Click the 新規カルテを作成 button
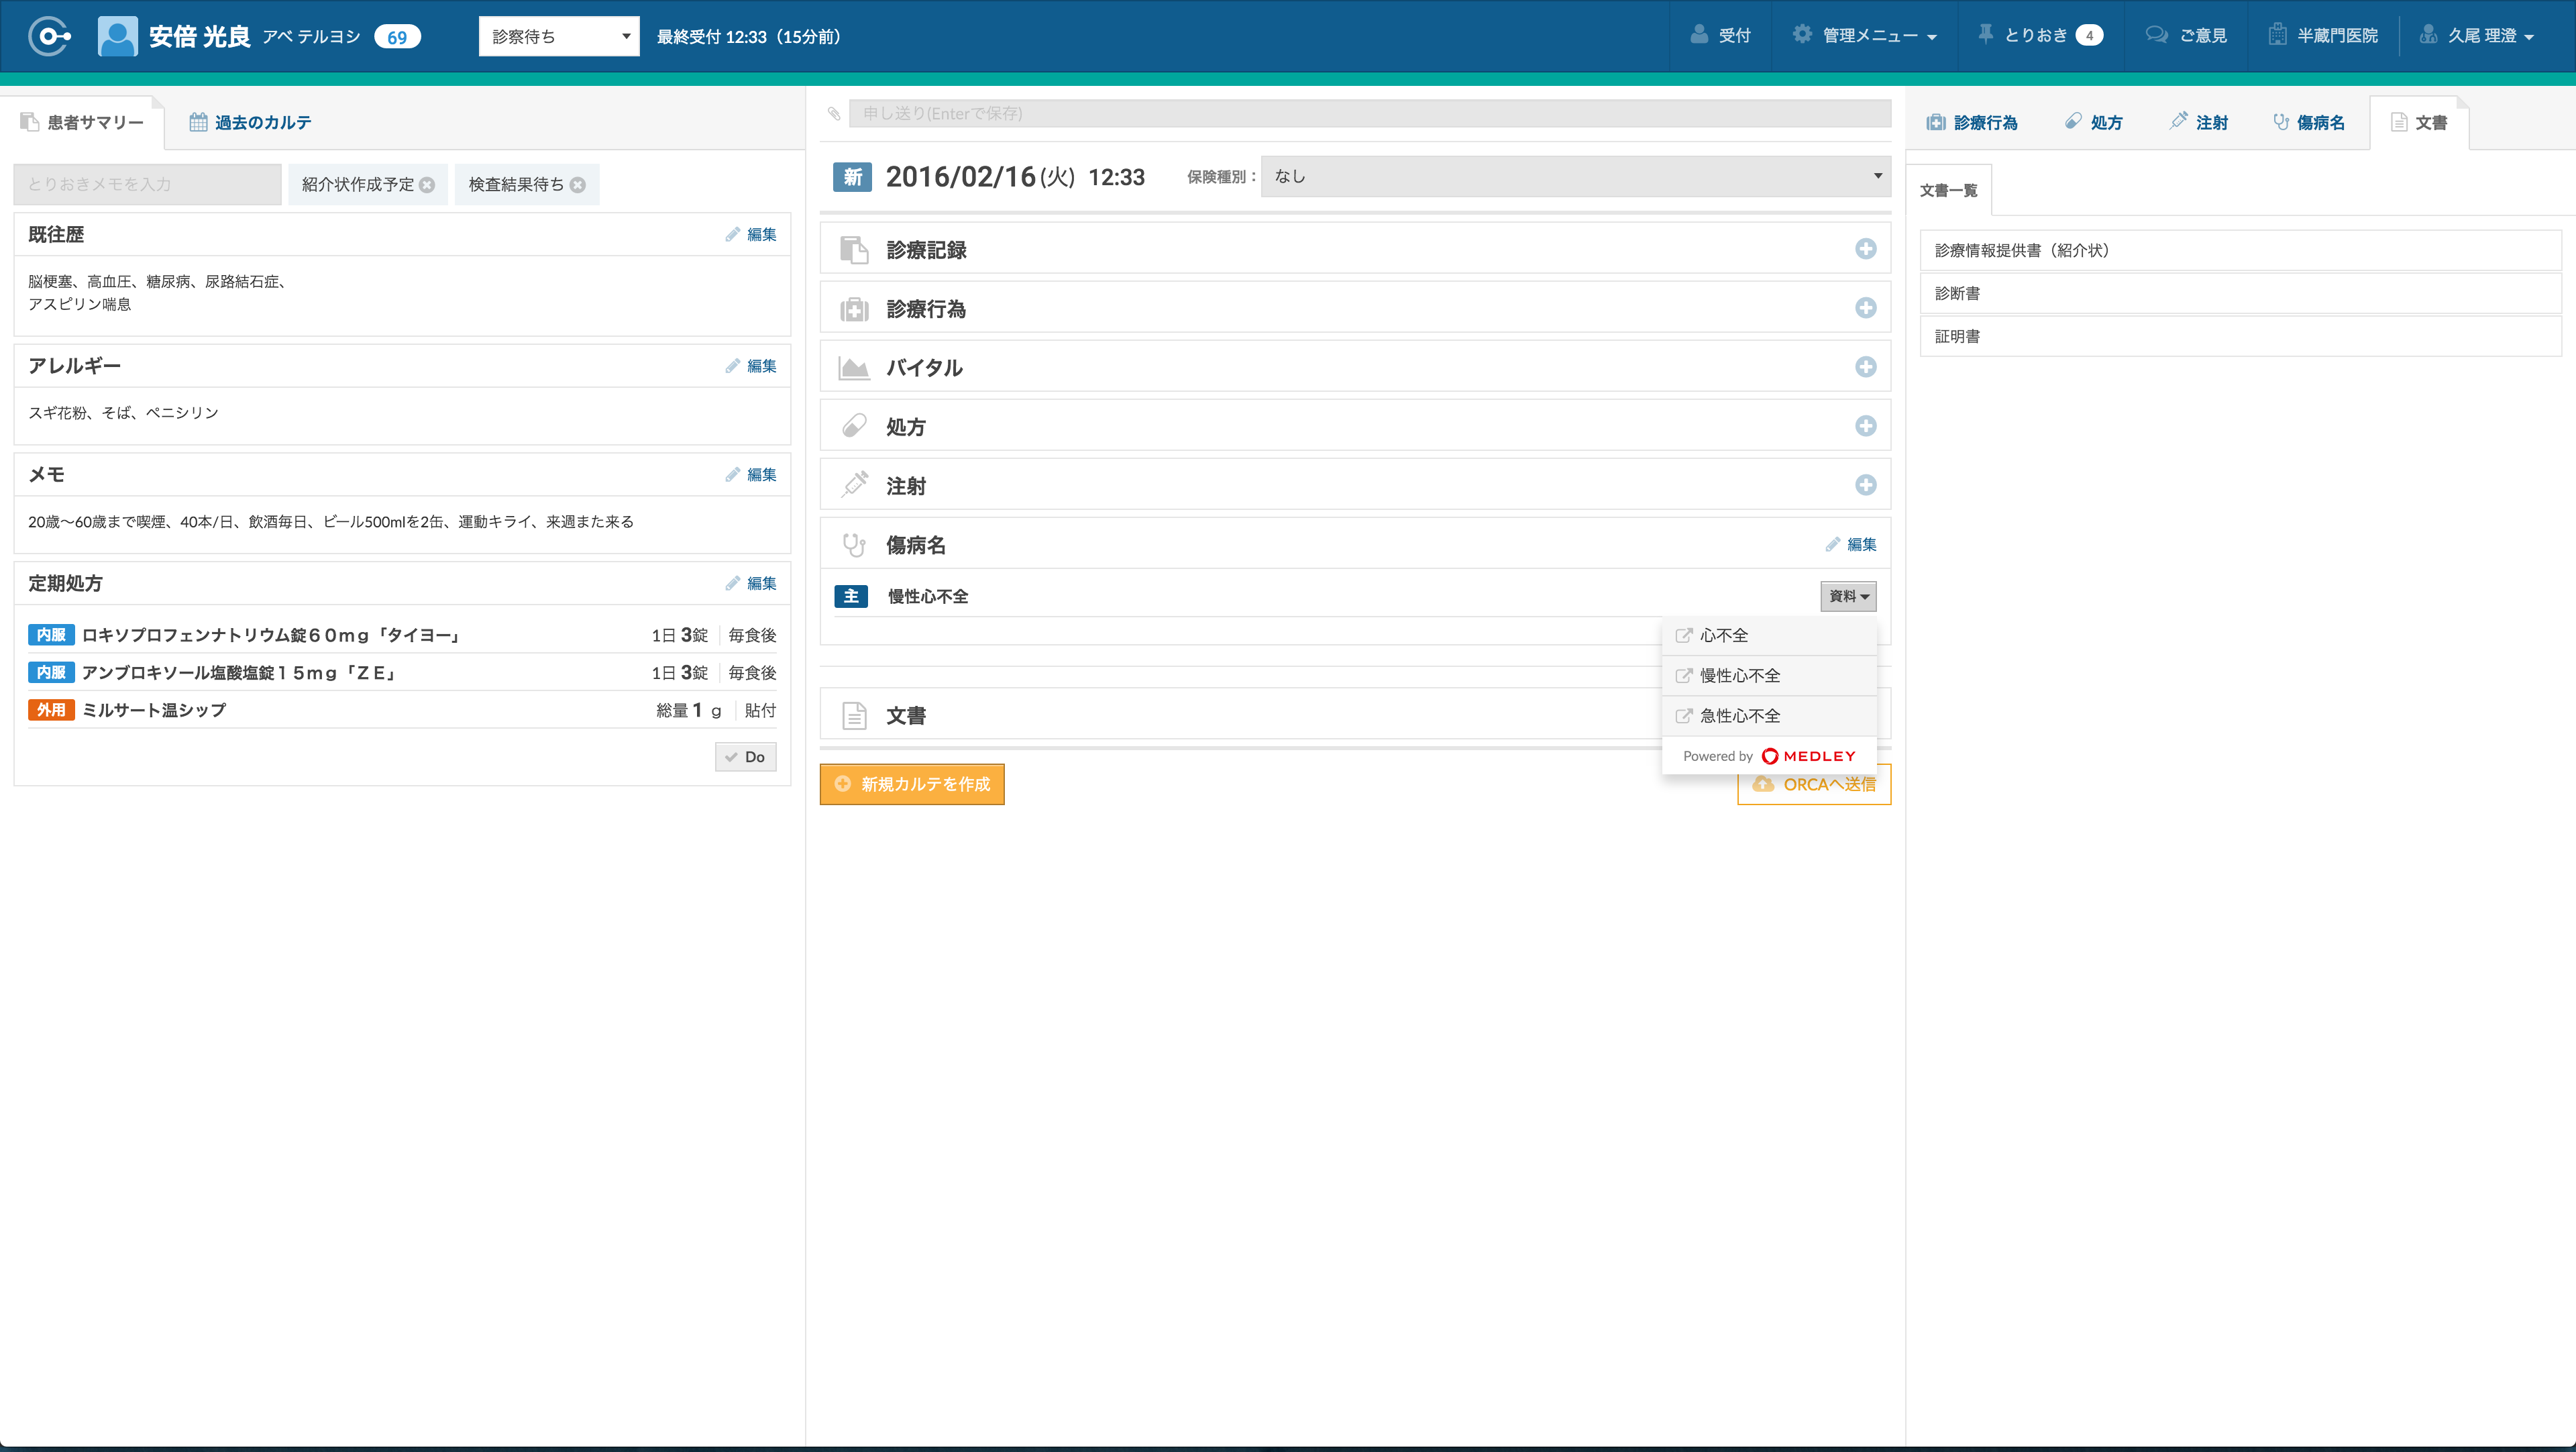2576x1452 pixels. coord(911,785)
